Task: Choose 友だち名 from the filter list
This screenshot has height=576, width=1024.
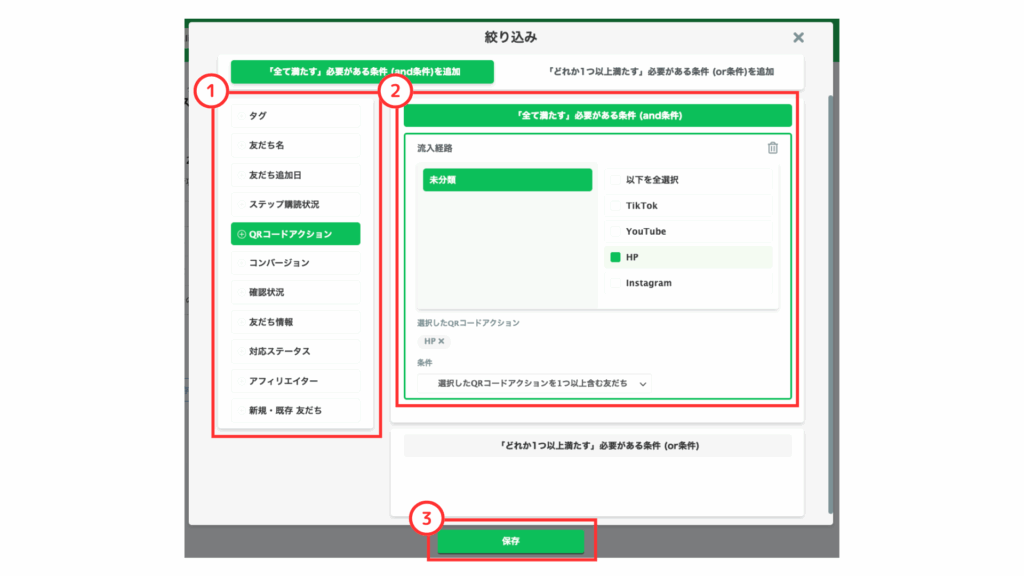Action: 295,145
